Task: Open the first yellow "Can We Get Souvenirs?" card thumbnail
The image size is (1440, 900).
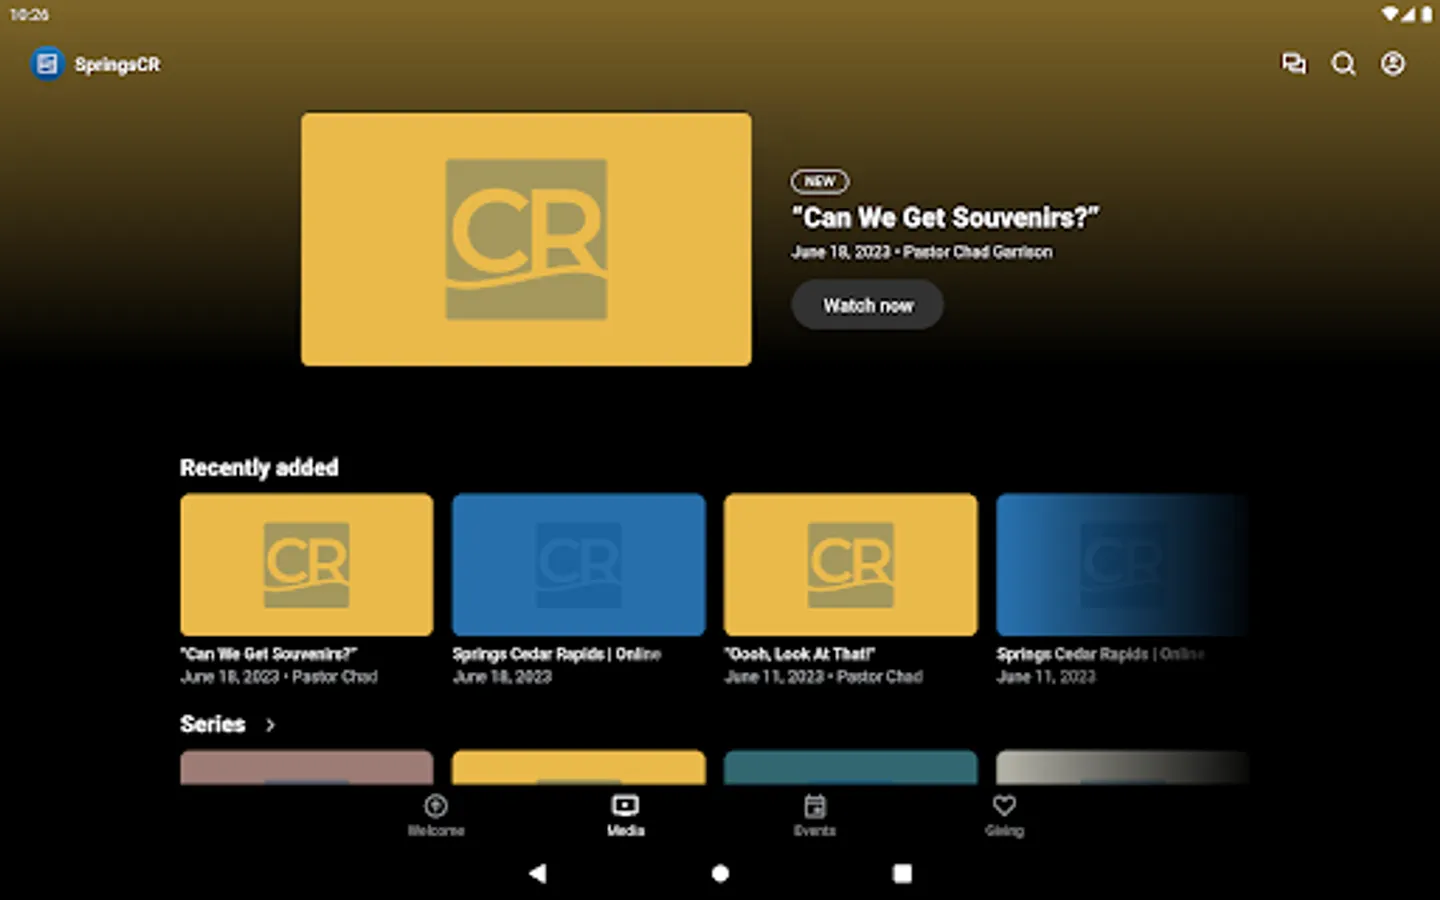Action: (307, 564)
